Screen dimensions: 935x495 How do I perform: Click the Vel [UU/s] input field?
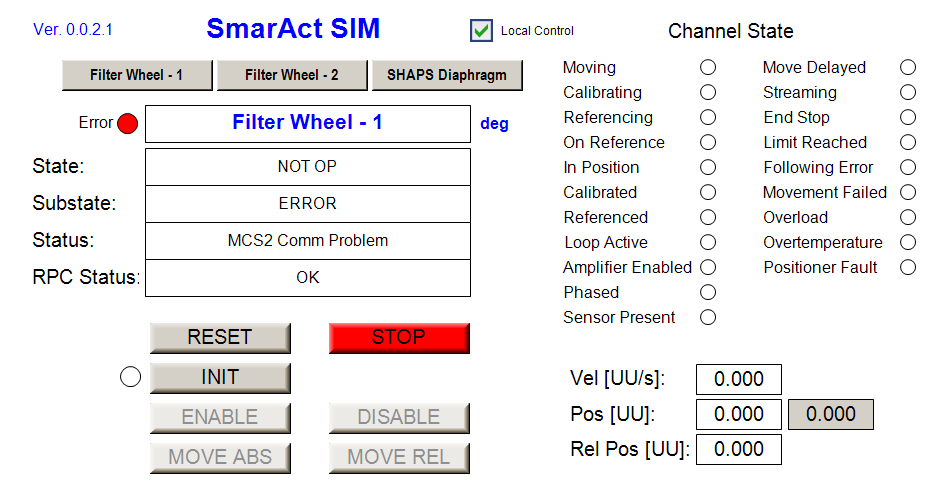pos(739,380)
